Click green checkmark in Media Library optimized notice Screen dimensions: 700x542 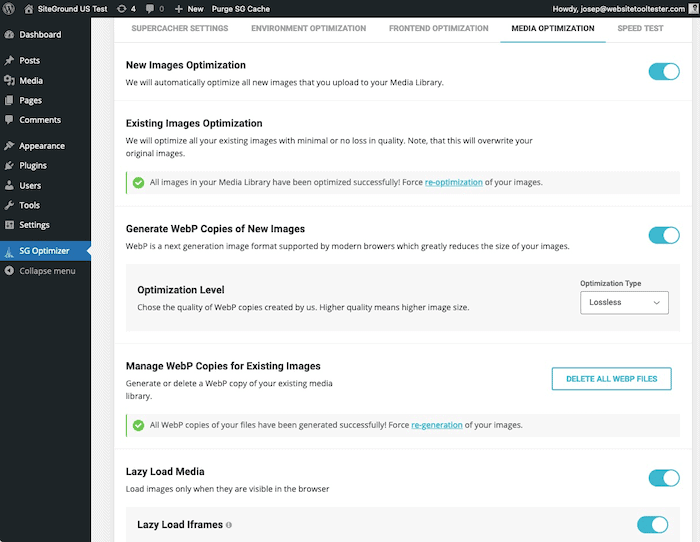138,182
